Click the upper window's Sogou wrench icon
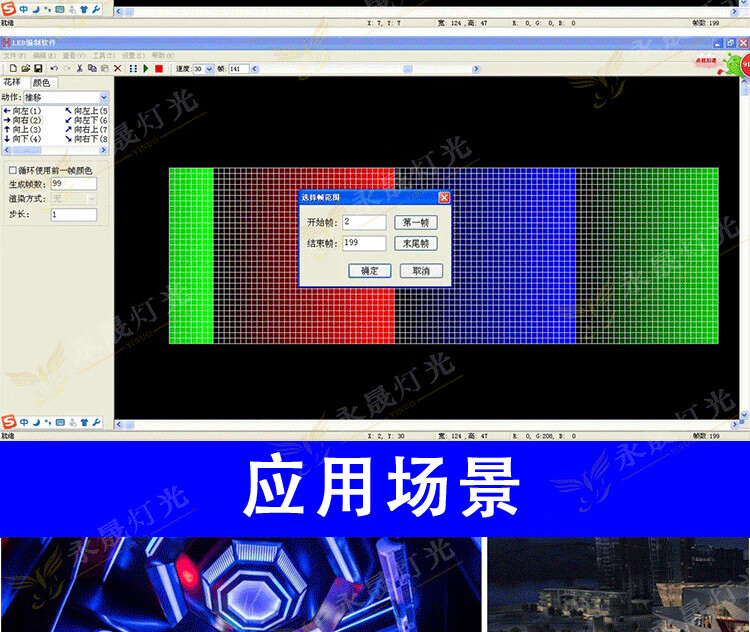Image resolution: width=750 pixels, height=632 pixels. (x=96, y=9)
